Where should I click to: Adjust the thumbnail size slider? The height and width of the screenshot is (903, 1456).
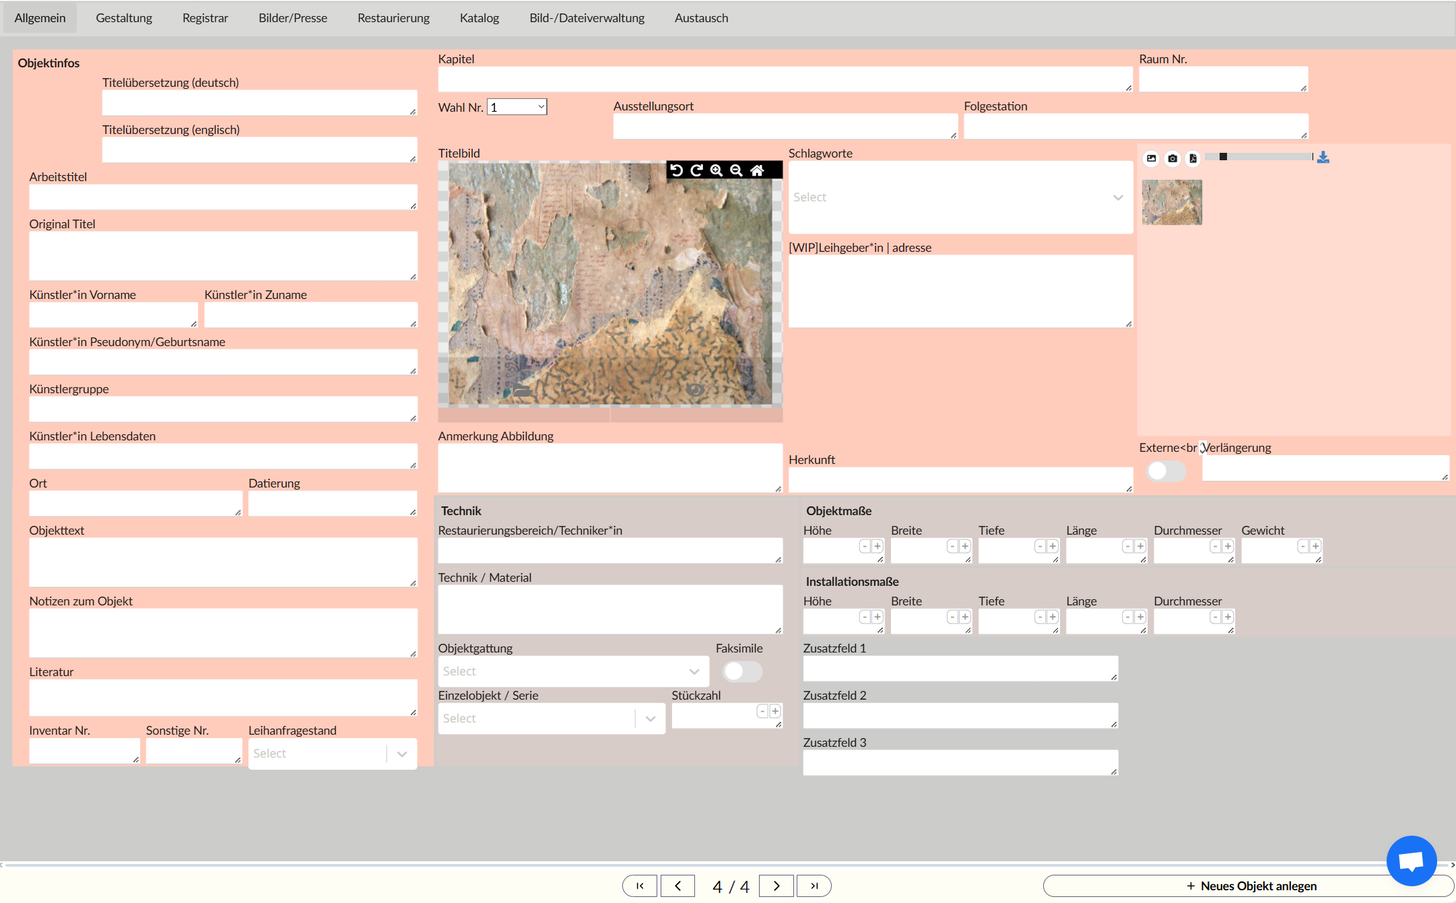(x=1223, y=157)
